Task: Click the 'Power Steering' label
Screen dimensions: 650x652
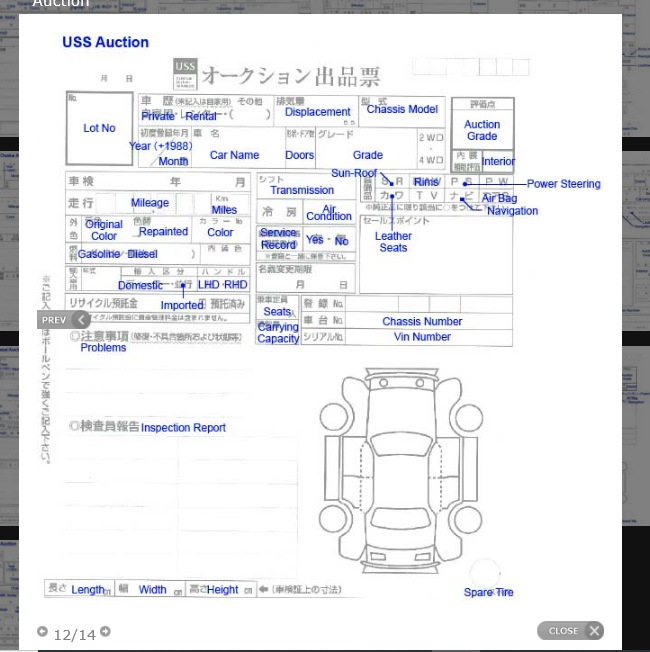Action: pyautogui.click(x=563, y=184)
